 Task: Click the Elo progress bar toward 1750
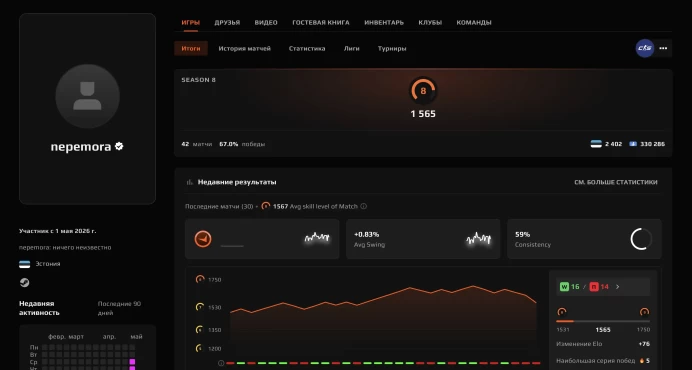tap(603, 321)
